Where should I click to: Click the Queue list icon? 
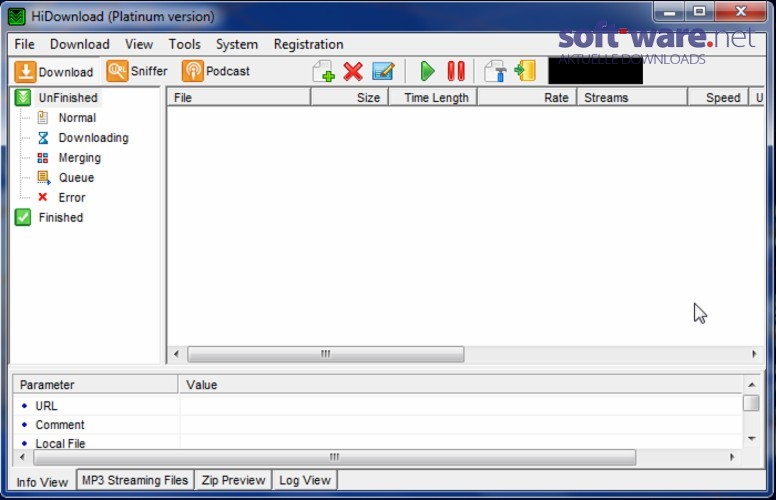pyautogui.click(x=44, y=178)
